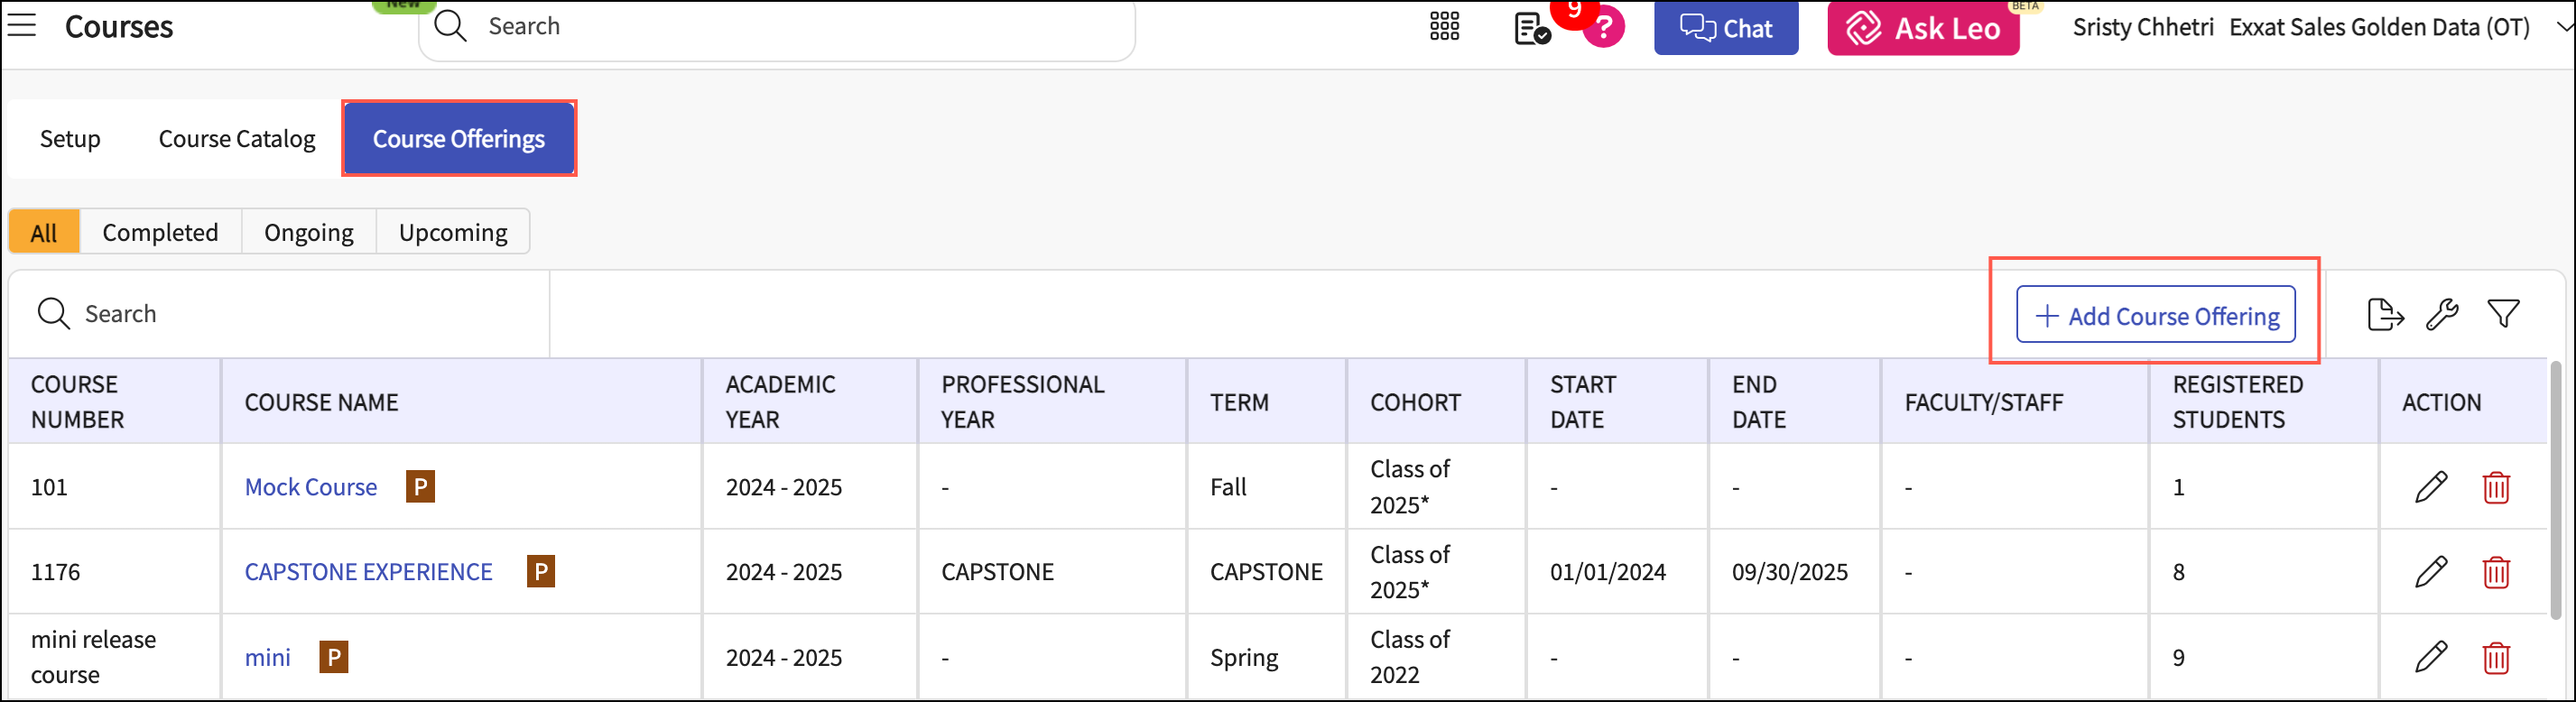The width and height of the screenshot is (2576, 702).
Task: Open the apps grid launcher
Action: 1444,27
